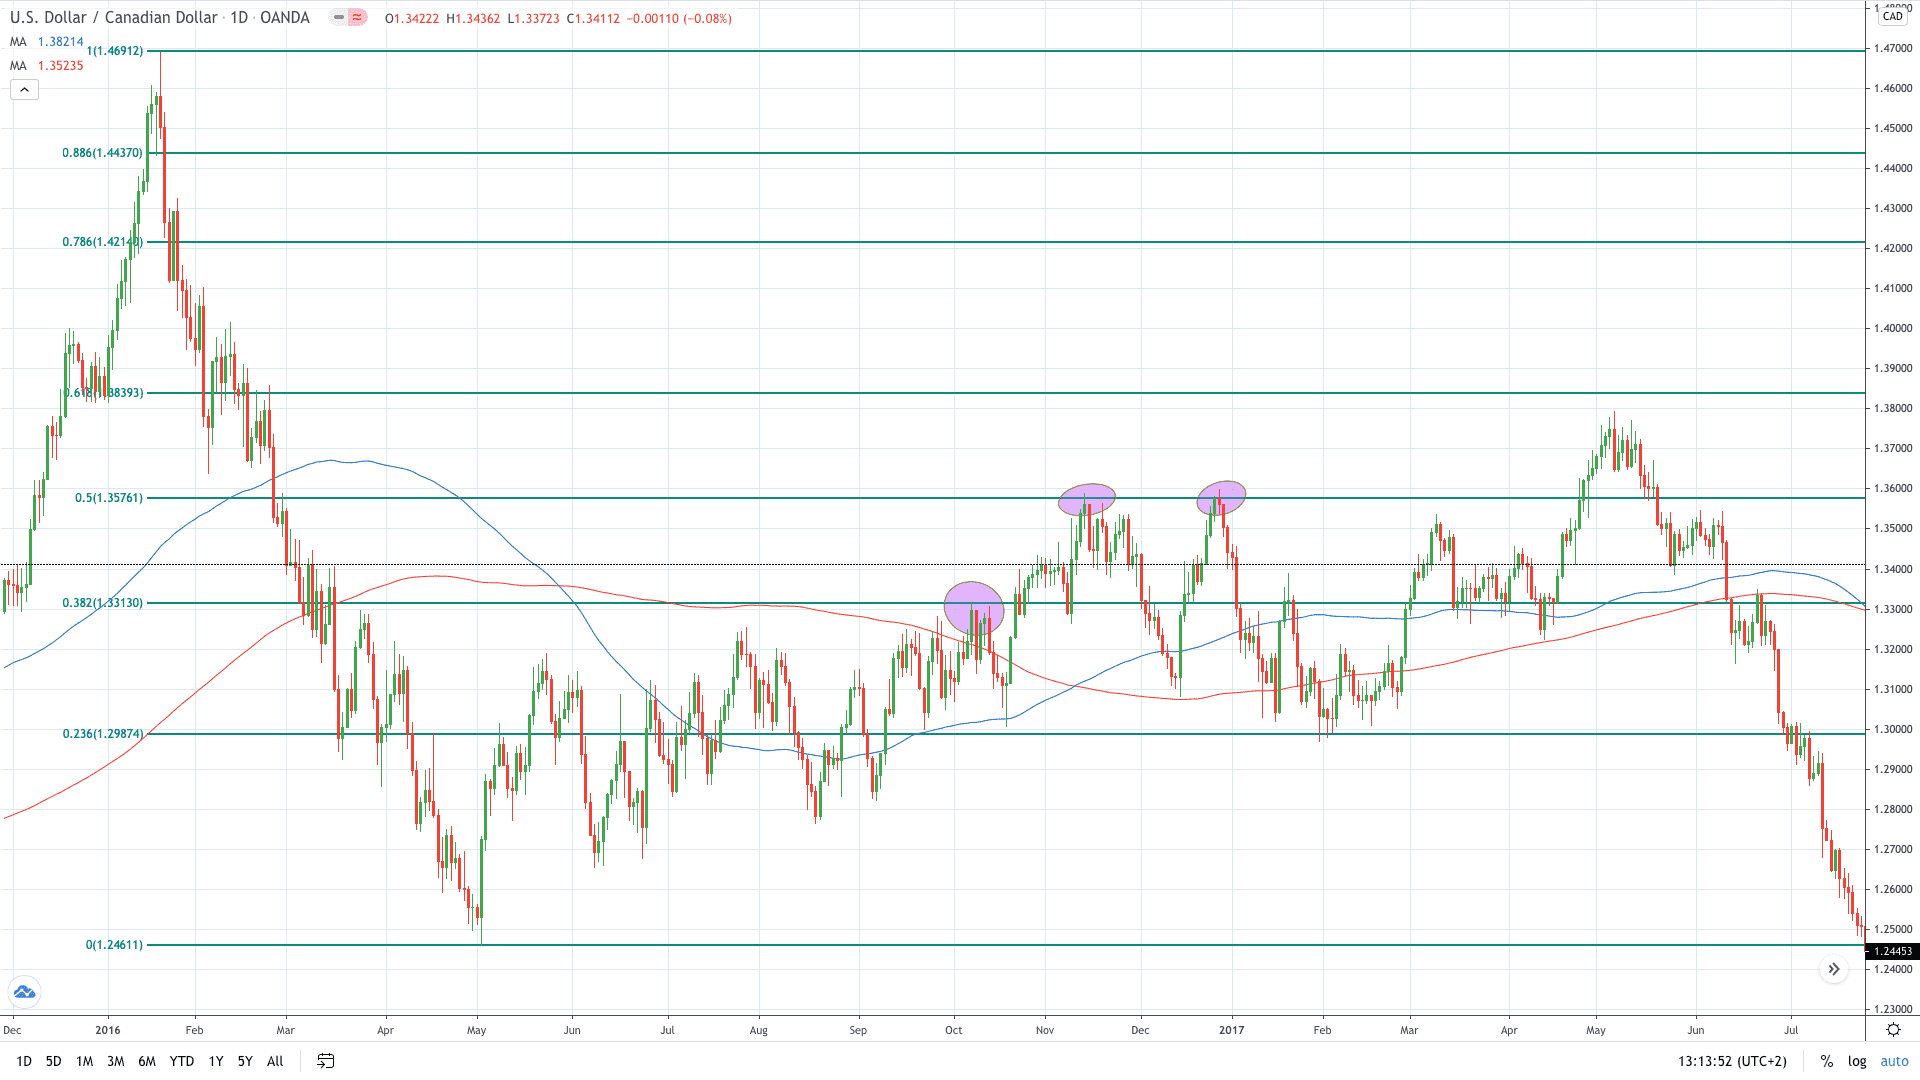Select the blue ideas cloud icon
The width and height of the screenshot is (1920, 1080).
tap(23, 992)
